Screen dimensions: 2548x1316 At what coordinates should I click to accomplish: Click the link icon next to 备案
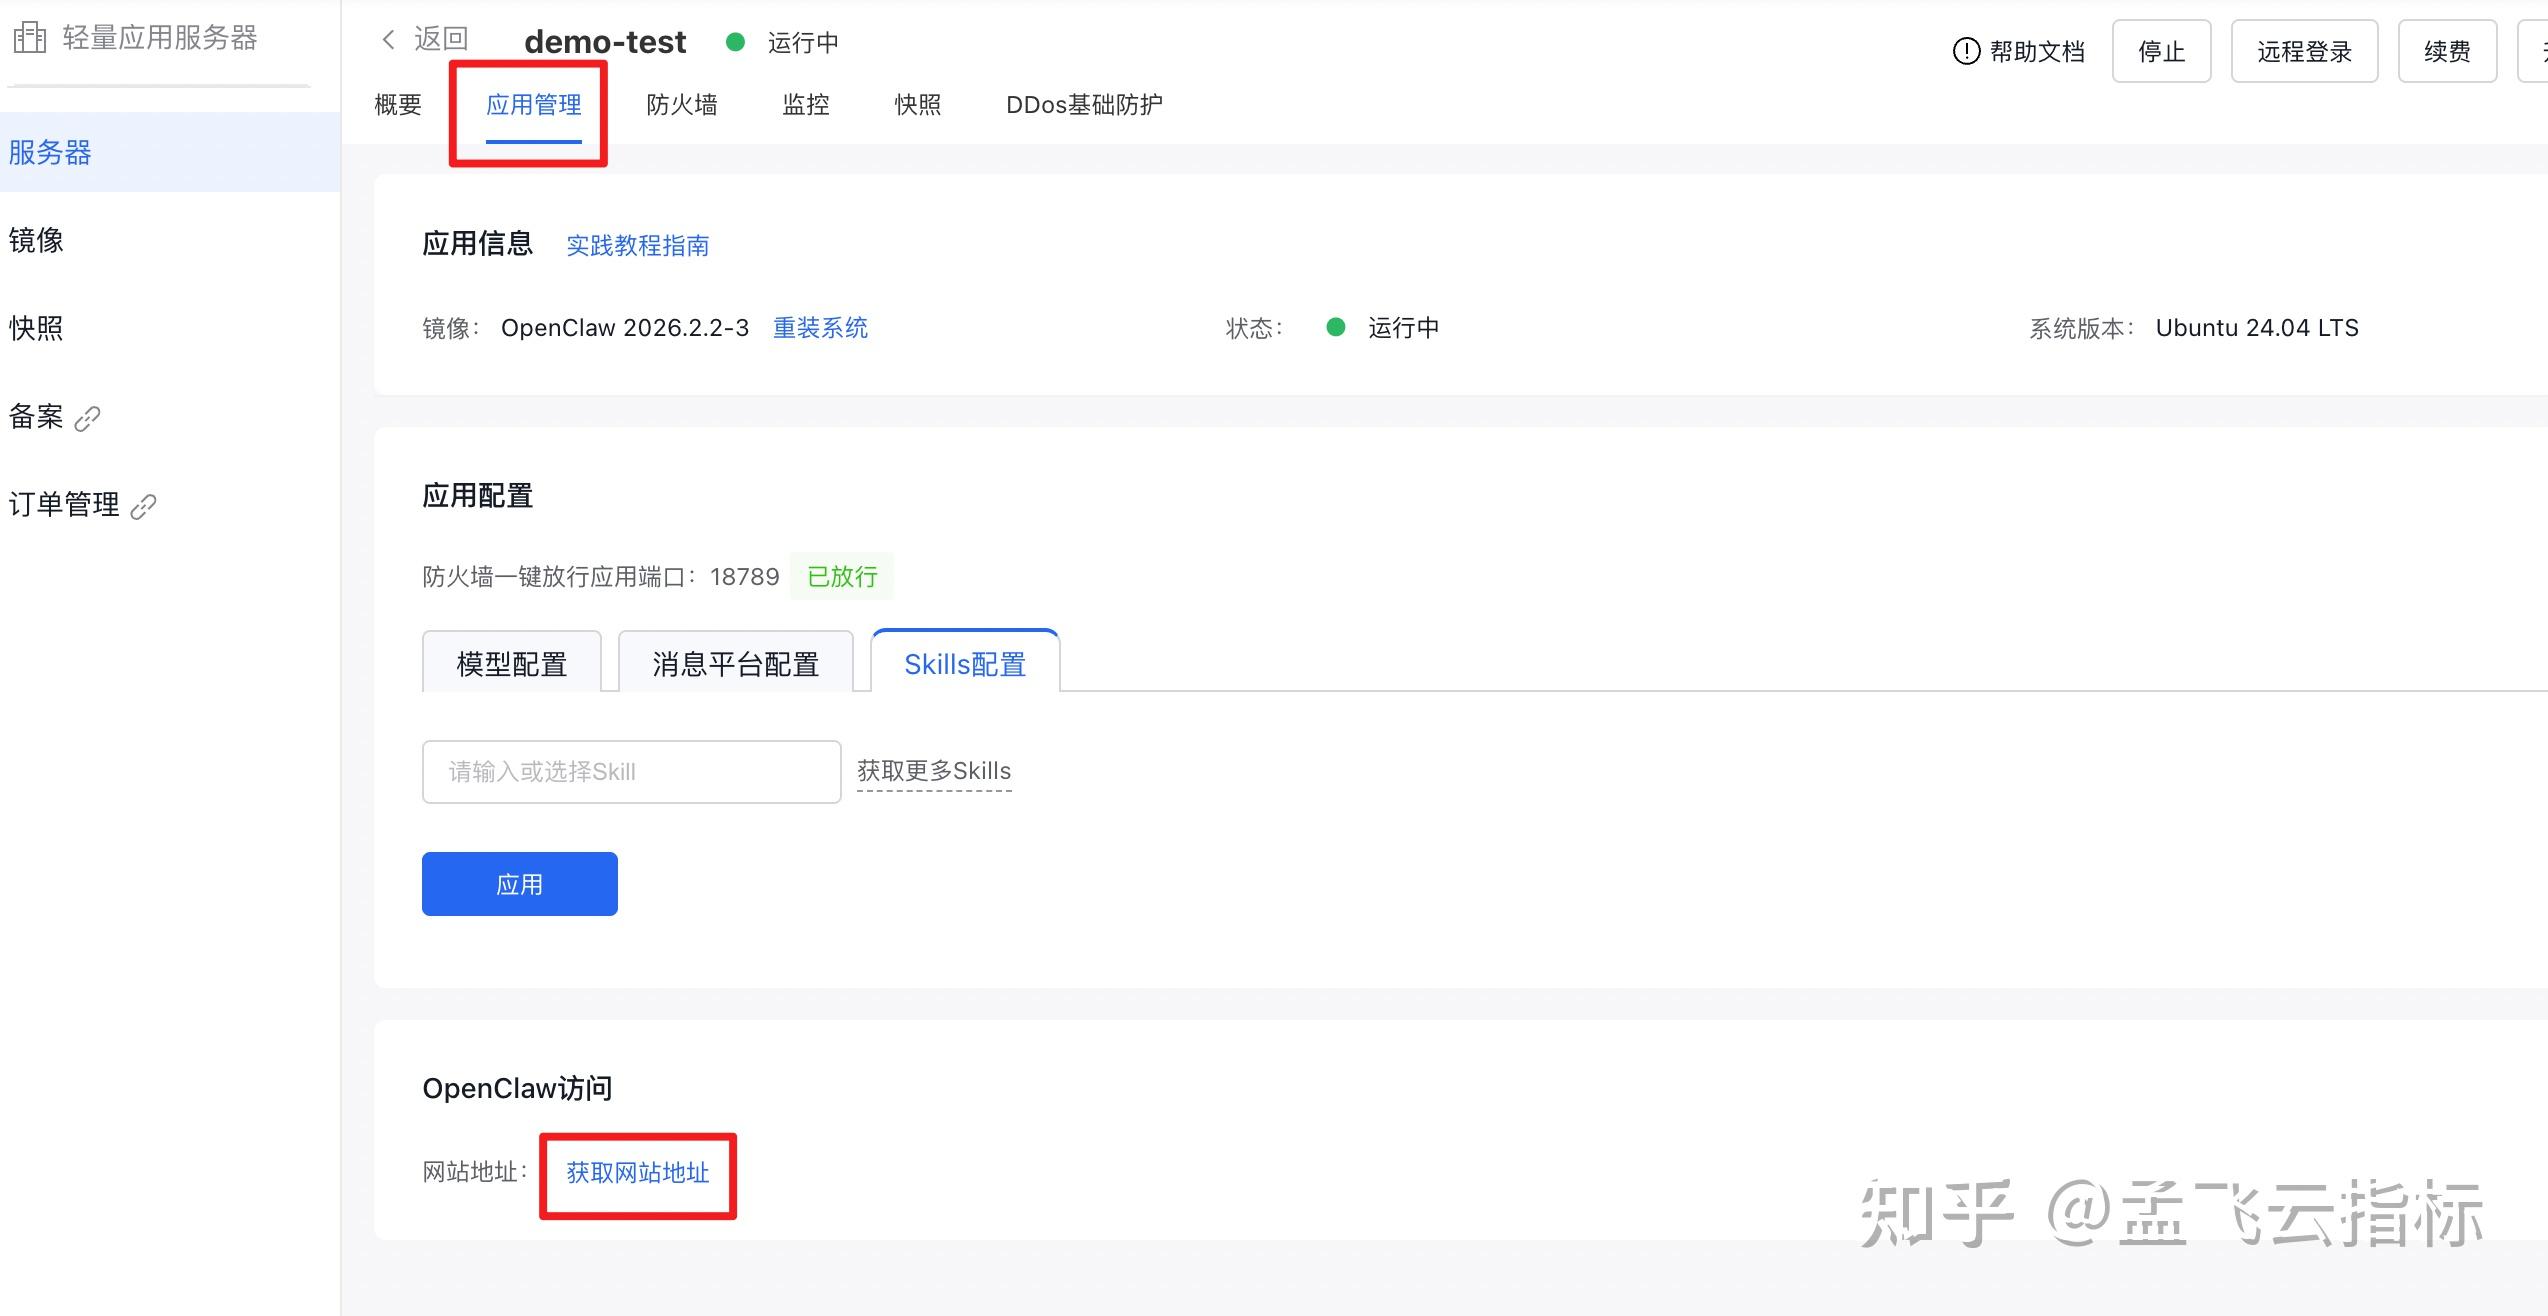coord(88,418)
